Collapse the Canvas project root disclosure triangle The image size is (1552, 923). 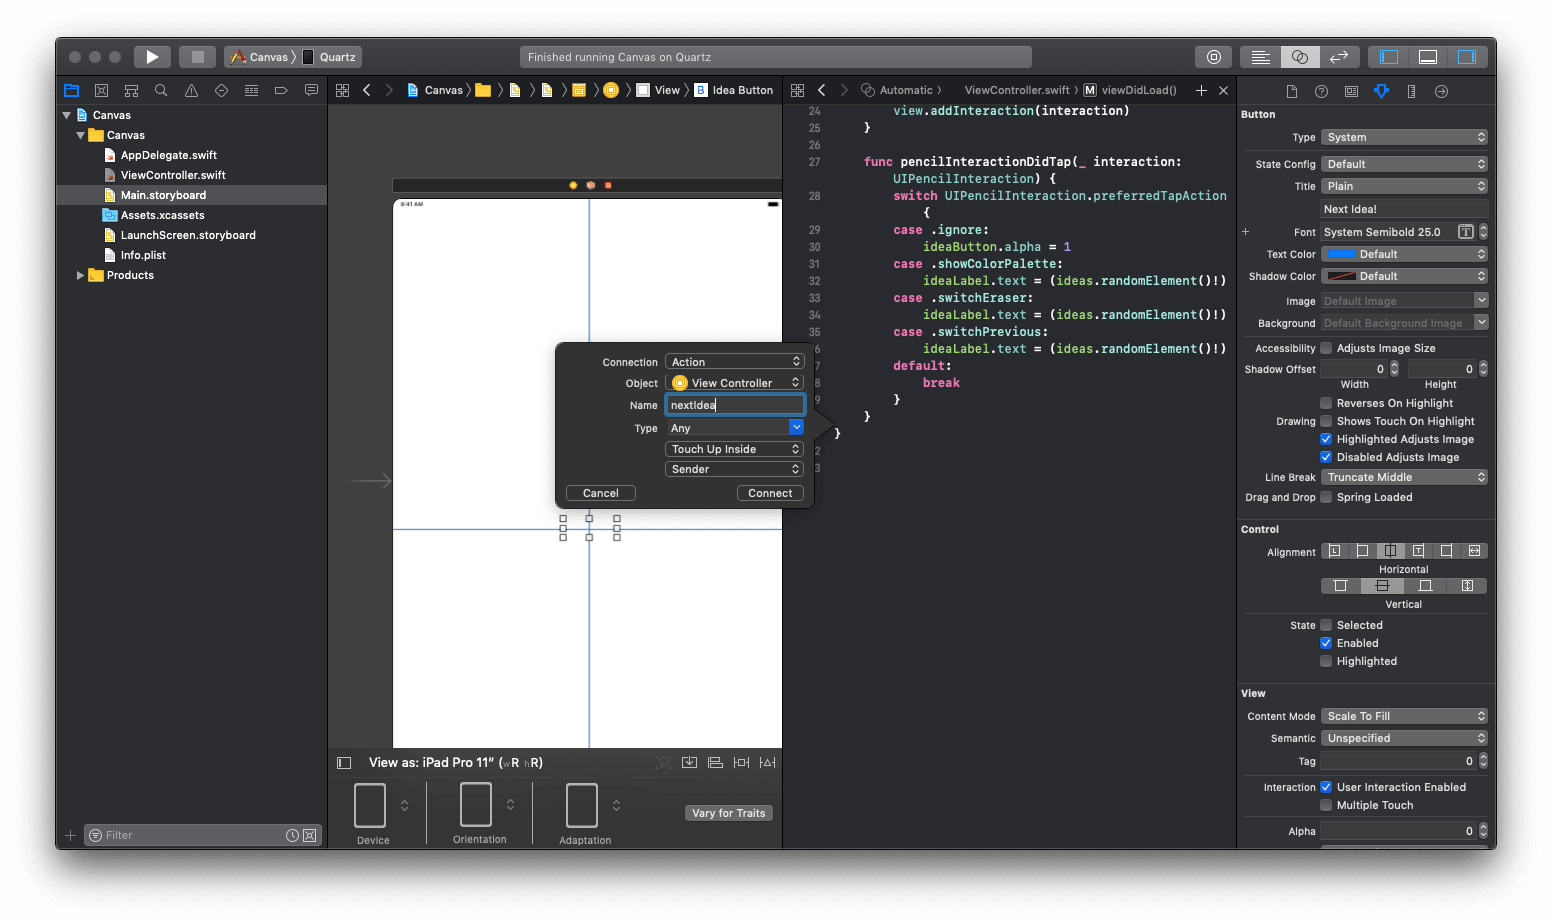click(x=67, y=115)
